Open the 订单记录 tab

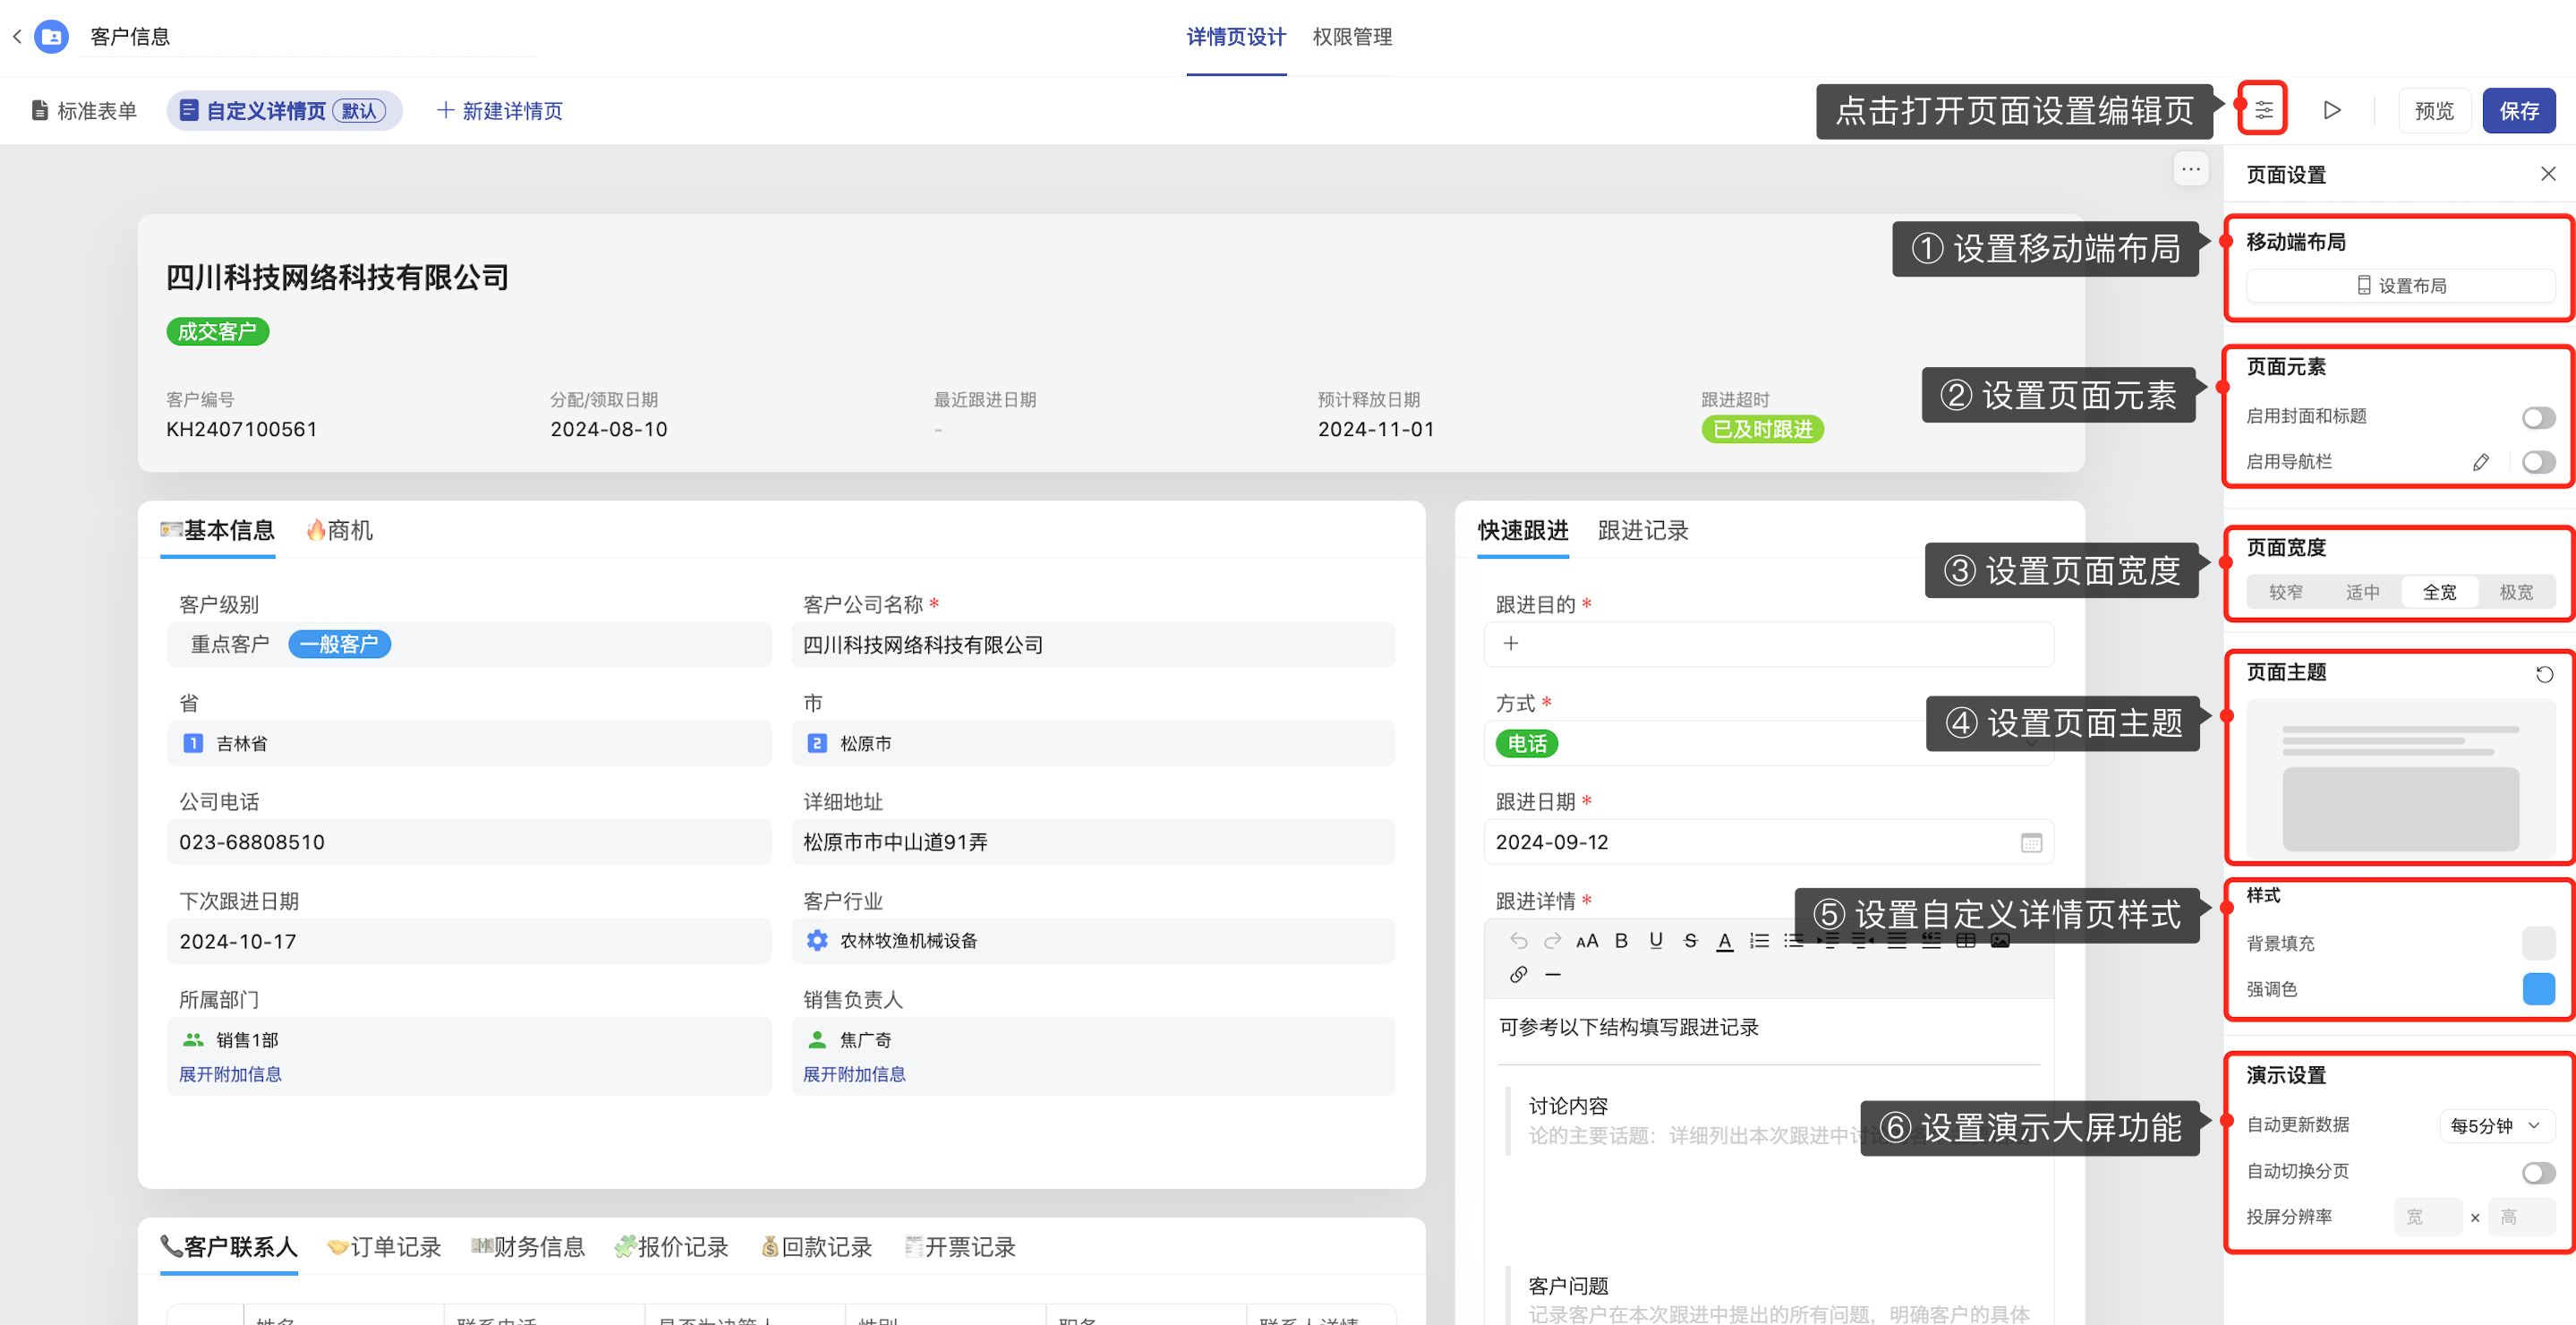click(x=384, y=1247)
